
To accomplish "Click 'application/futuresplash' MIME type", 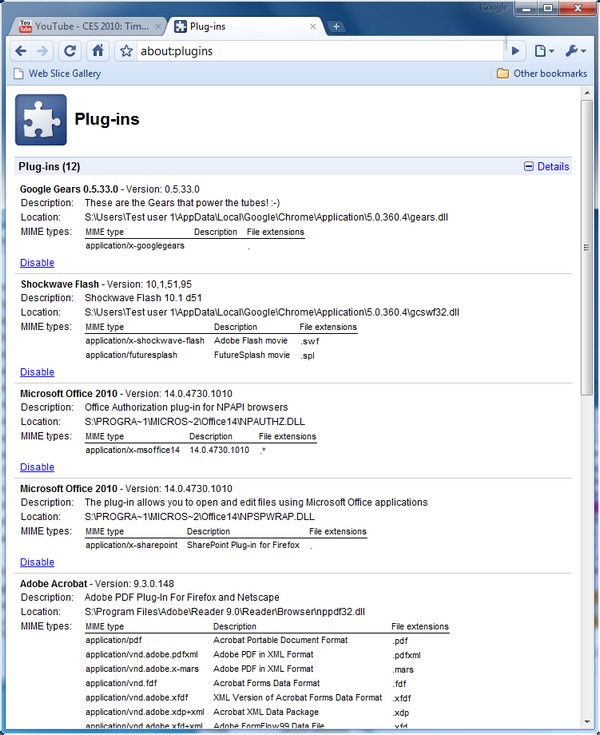I will pos(131,355).
